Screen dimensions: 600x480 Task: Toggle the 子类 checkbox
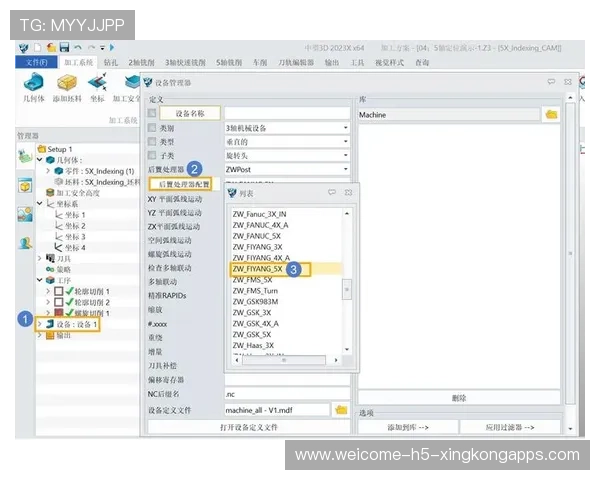click(152, 156)
